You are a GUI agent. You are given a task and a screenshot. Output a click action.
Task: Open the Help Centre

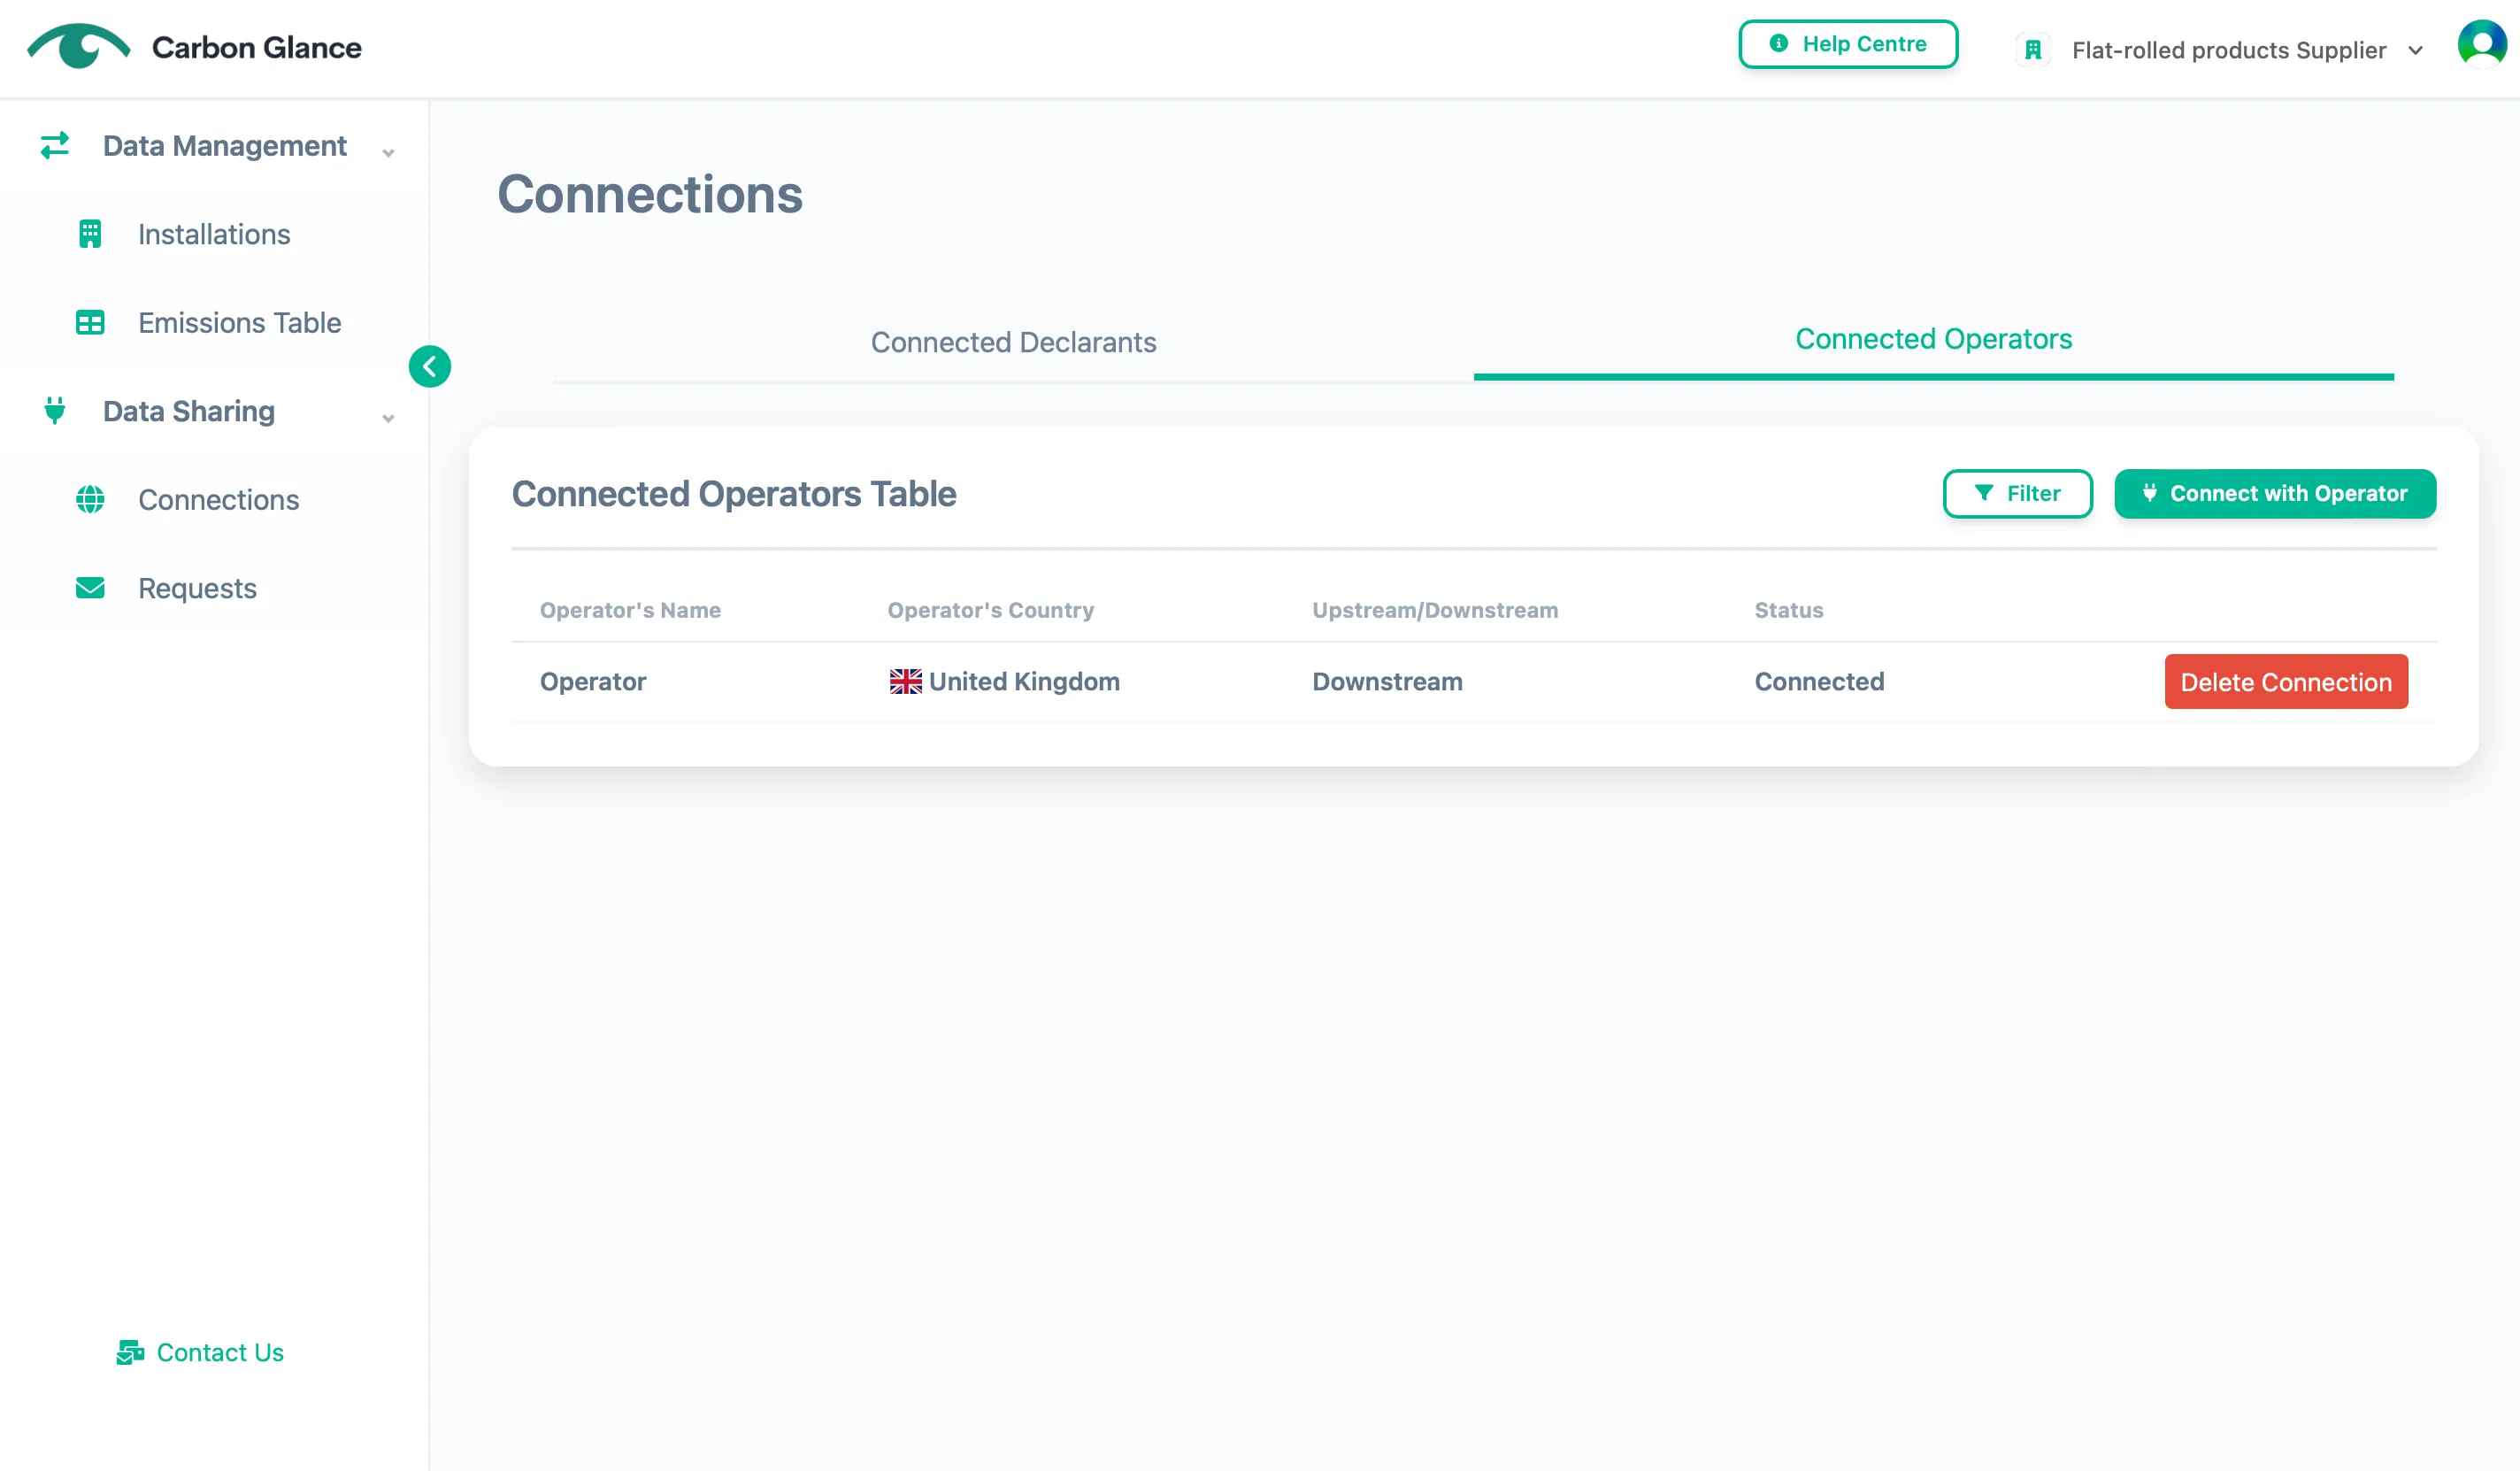[x=1848, y=44]
